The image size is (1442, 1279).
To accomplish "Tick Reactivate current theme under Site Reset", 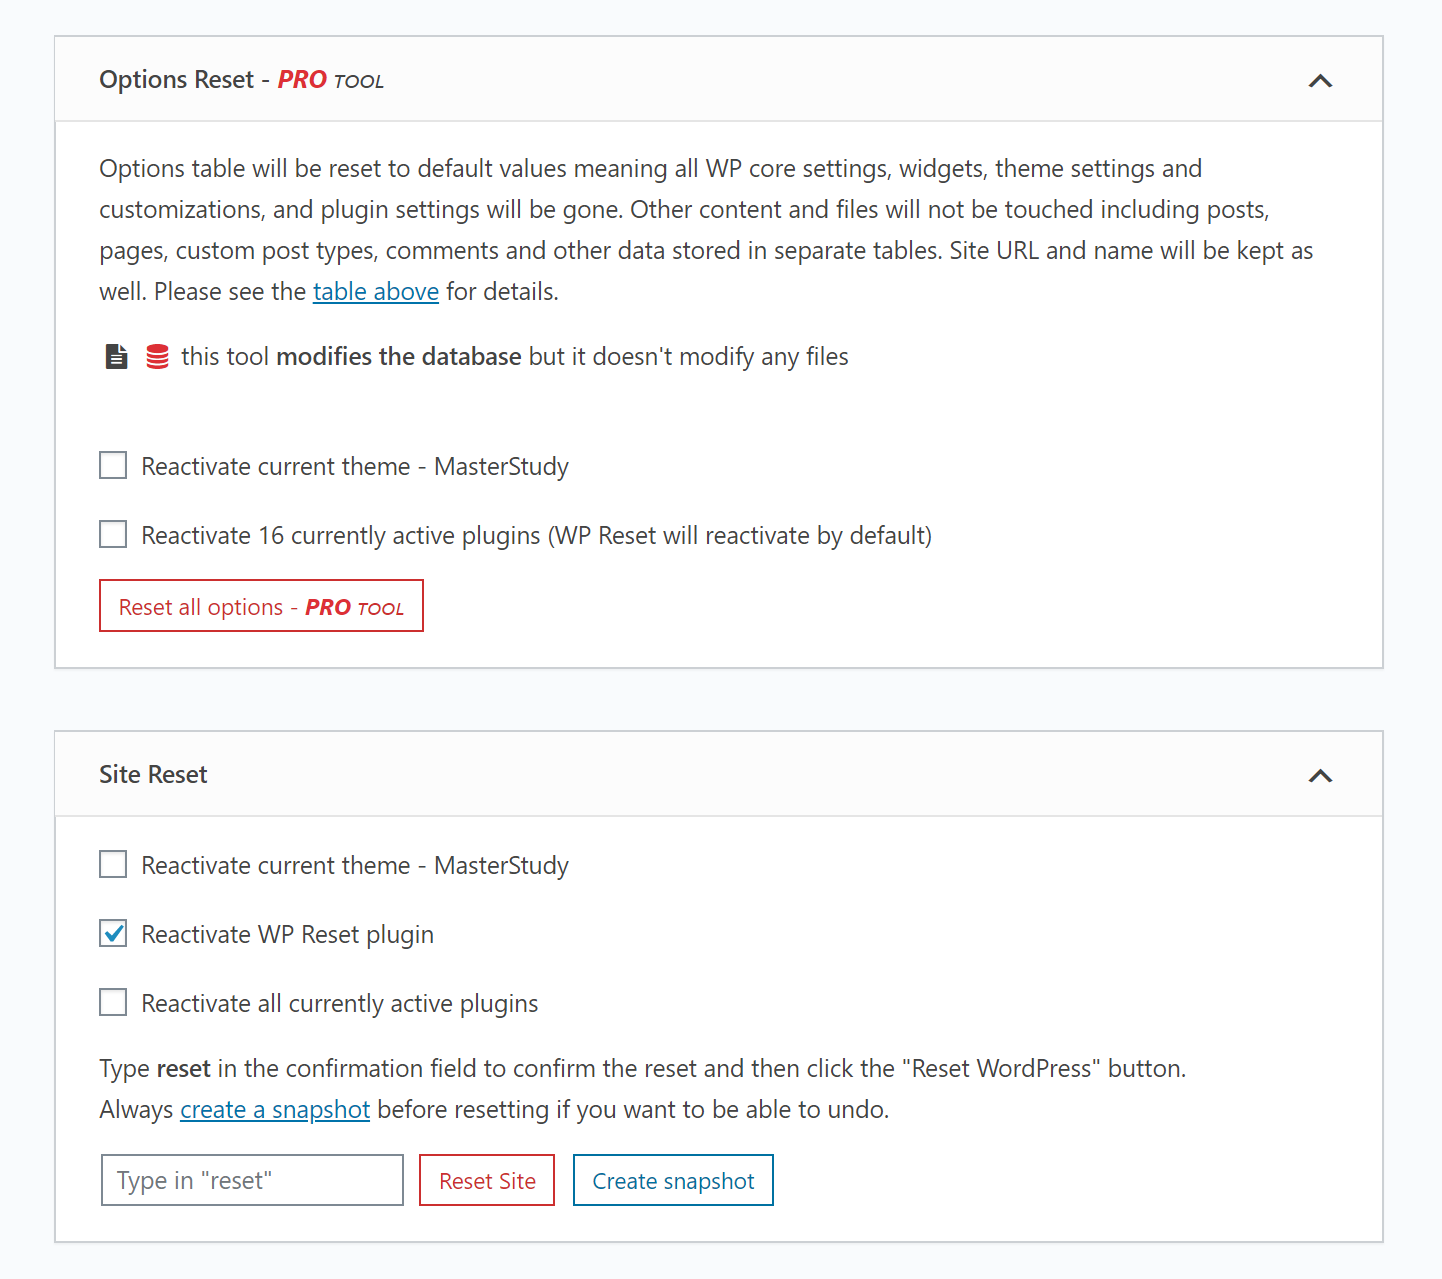I will (113, 865).
